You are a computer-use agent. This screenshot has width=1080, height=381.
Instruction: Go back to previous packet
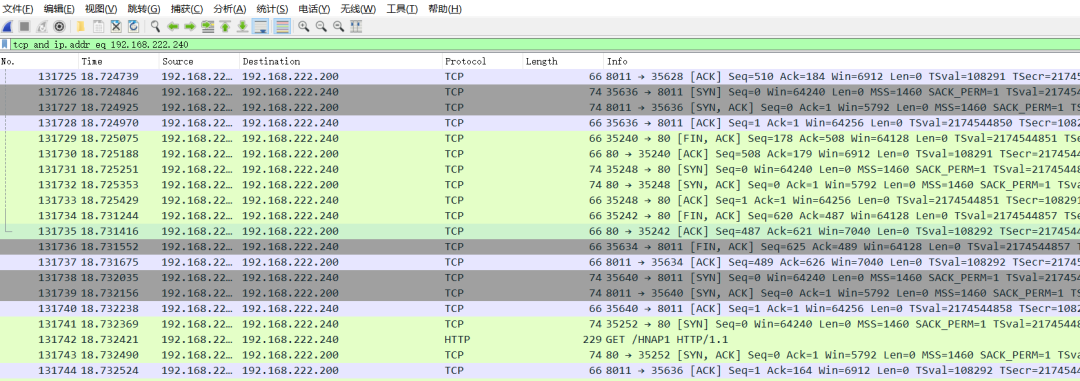point(172,26)
